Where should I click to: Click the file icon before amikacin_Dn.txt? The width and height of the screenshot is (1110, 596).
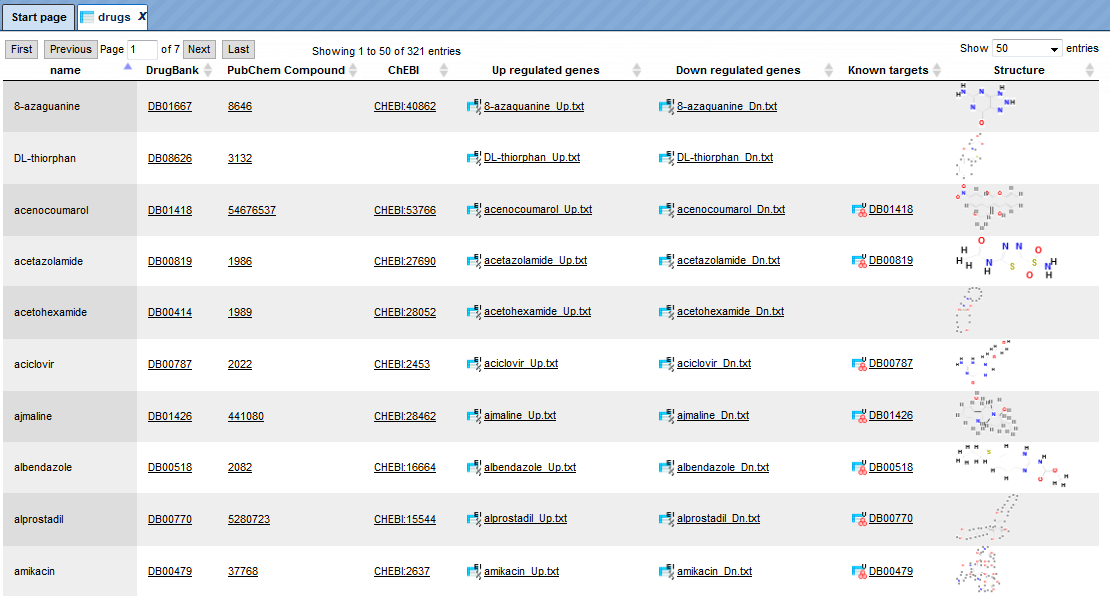pos(666,571)
